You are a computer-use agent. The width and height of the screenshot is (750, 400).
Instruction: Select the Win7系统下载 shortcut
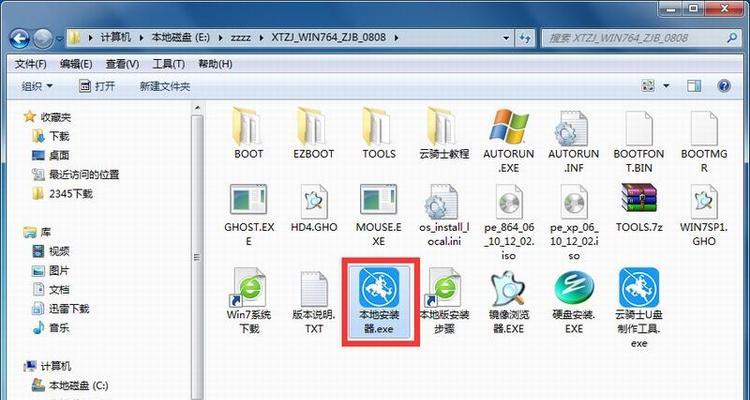(x=249, y=300)
